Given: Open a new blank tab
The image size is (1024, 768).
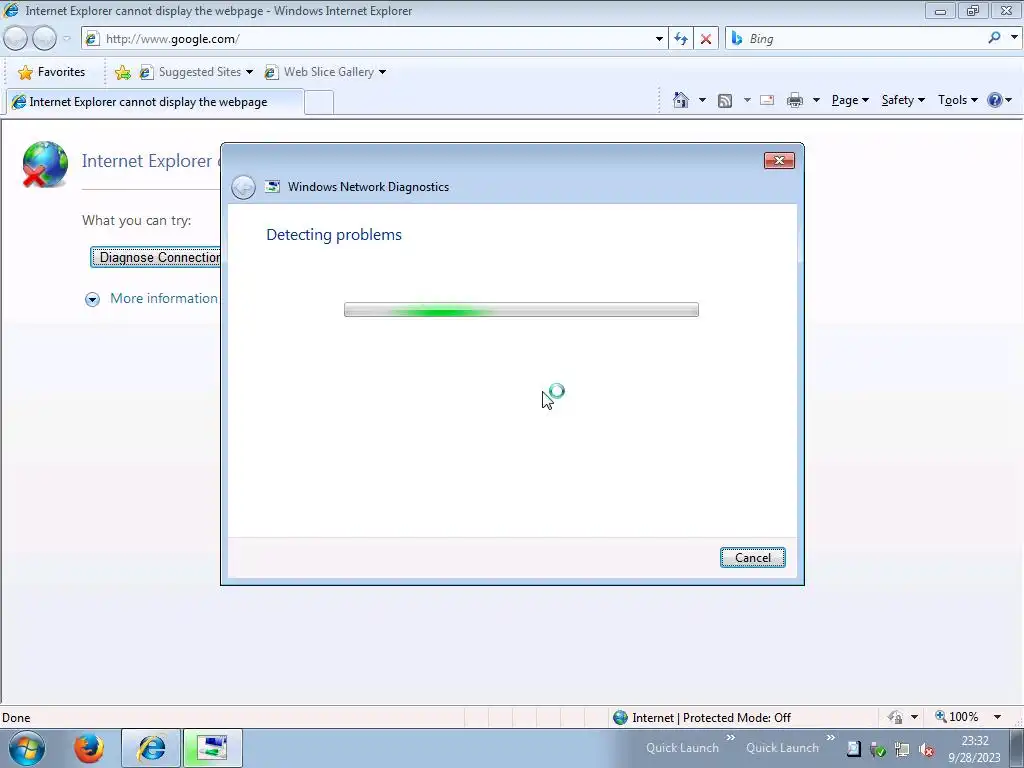Looking at the screenshot, I should 319,103.
